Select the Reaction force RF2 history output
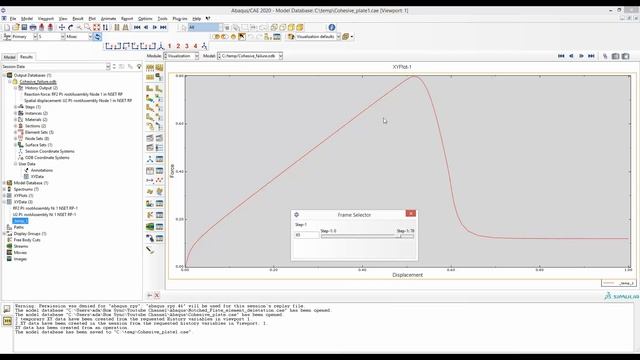Image resolution: width=640 pixels, height=360 pixels. 73,94
